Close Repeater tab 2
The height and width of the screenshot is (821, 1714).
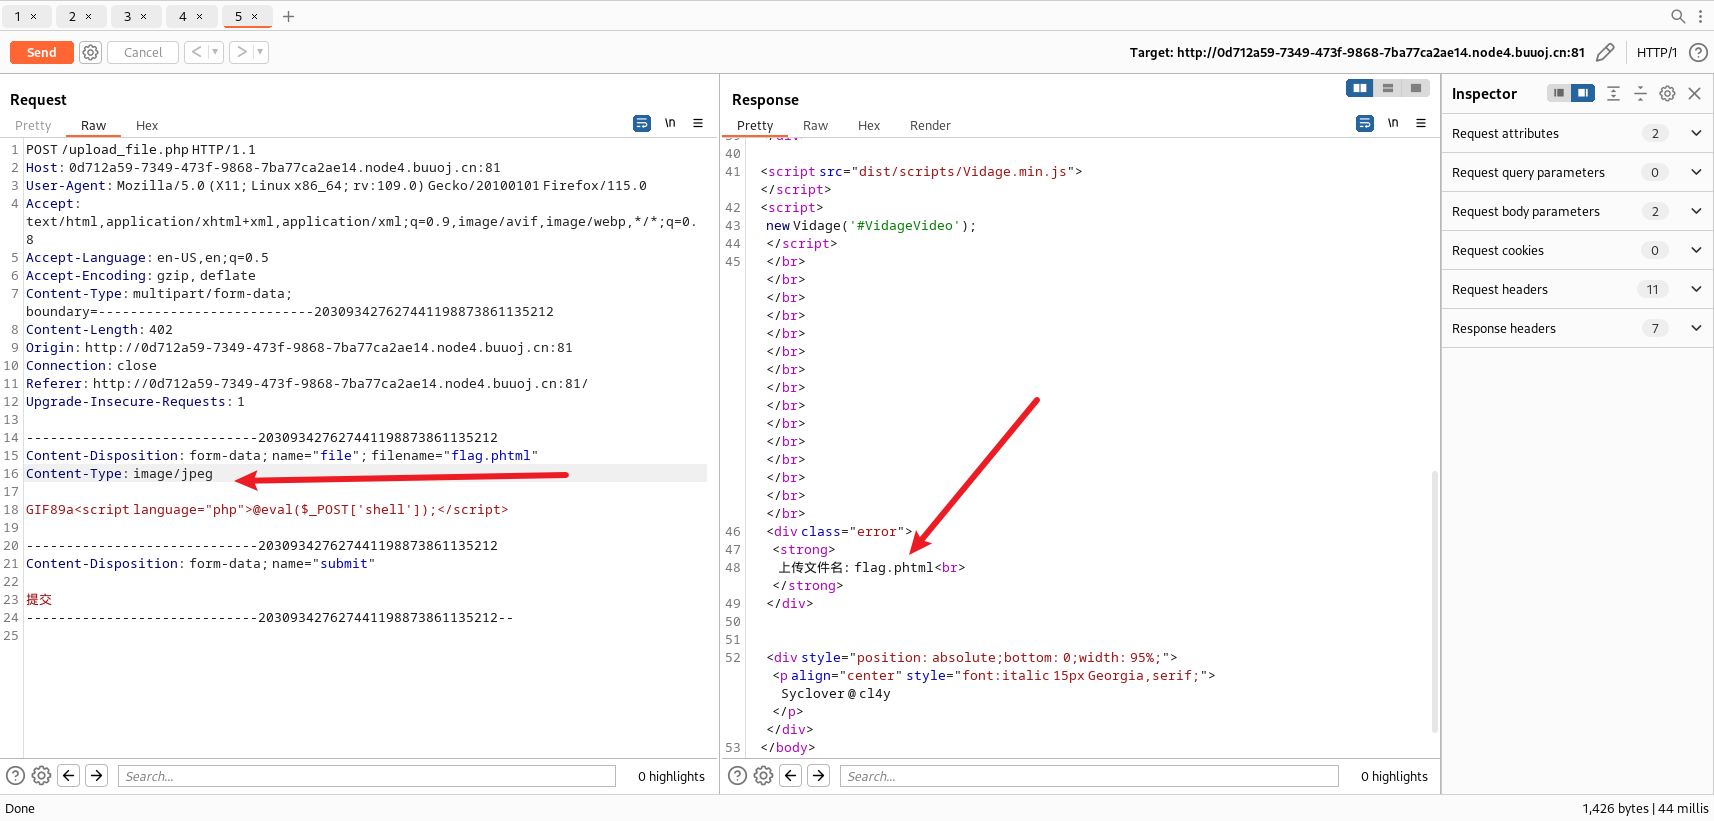(x=88, y=16)
